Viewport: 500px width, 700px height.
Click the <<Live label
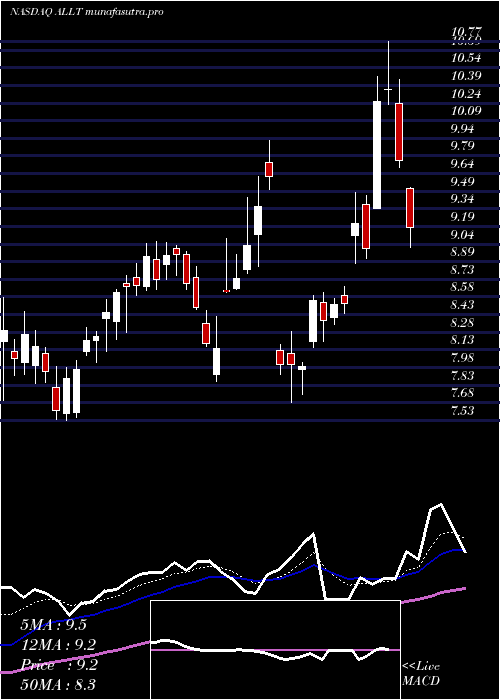point(421,667)
